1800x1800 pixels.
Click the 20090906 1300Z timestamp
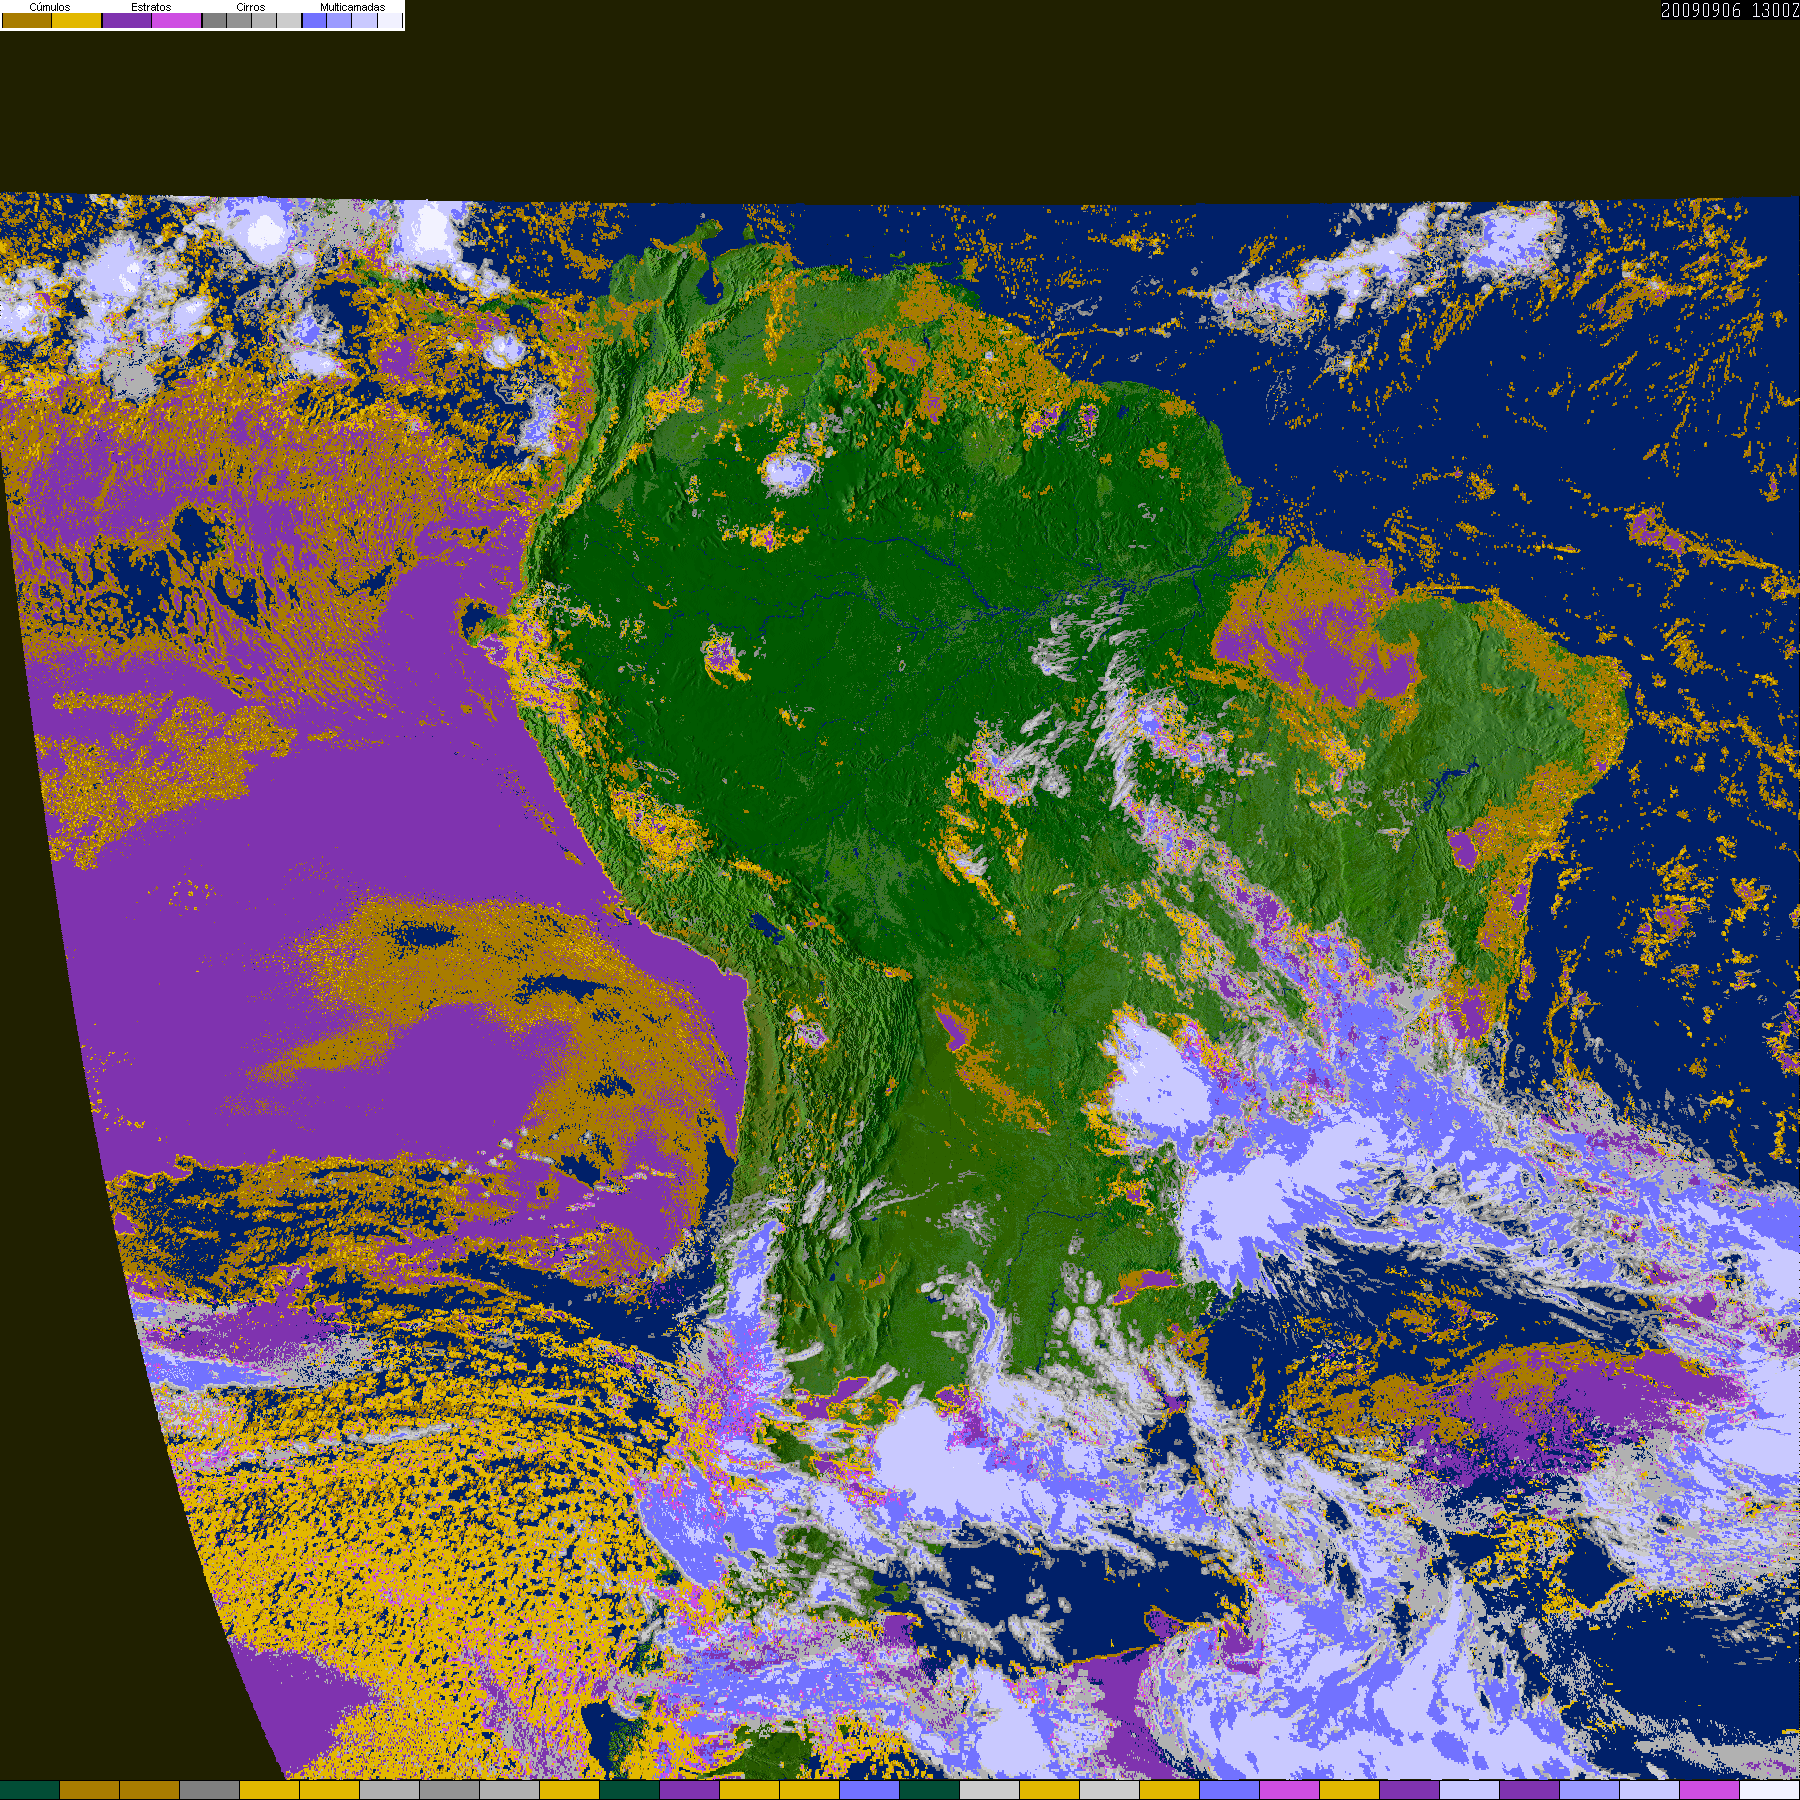(x=1729, y=10)
